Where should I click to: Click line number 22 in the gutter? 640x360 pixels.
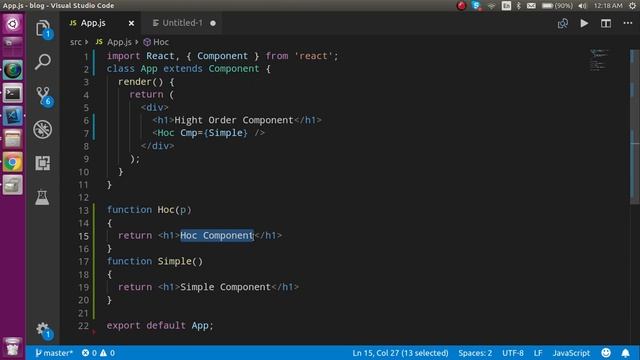tap(83, 326)
